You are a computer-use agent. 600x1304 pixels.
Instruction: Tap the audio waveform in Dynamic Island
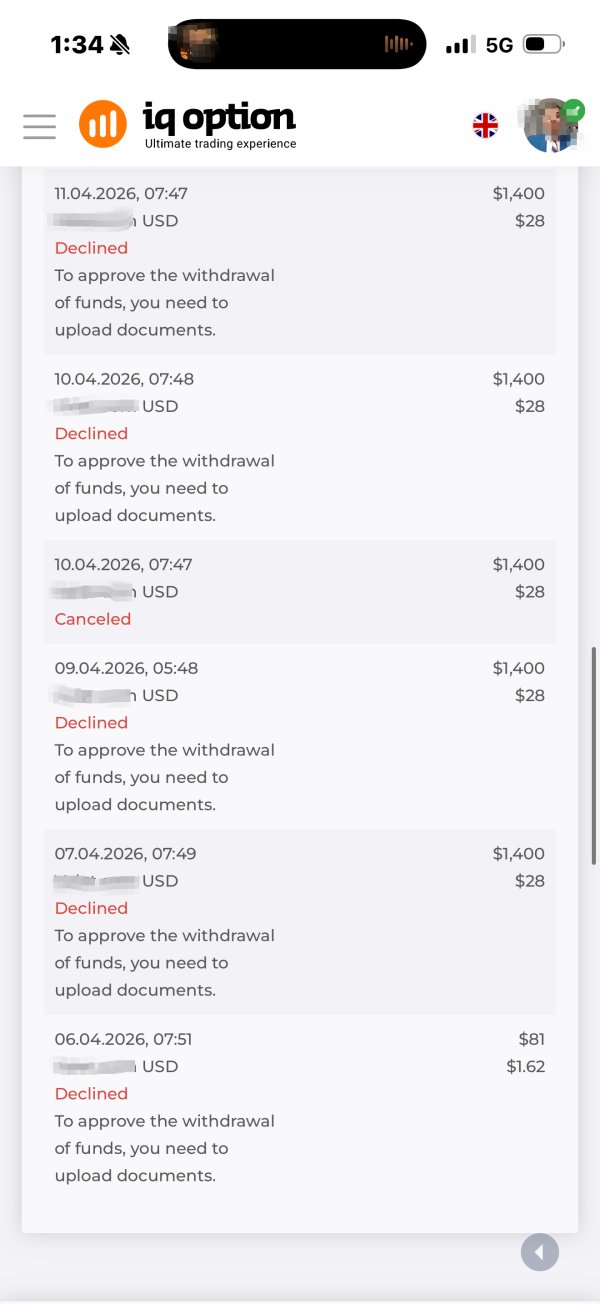(x=398, y=45)
